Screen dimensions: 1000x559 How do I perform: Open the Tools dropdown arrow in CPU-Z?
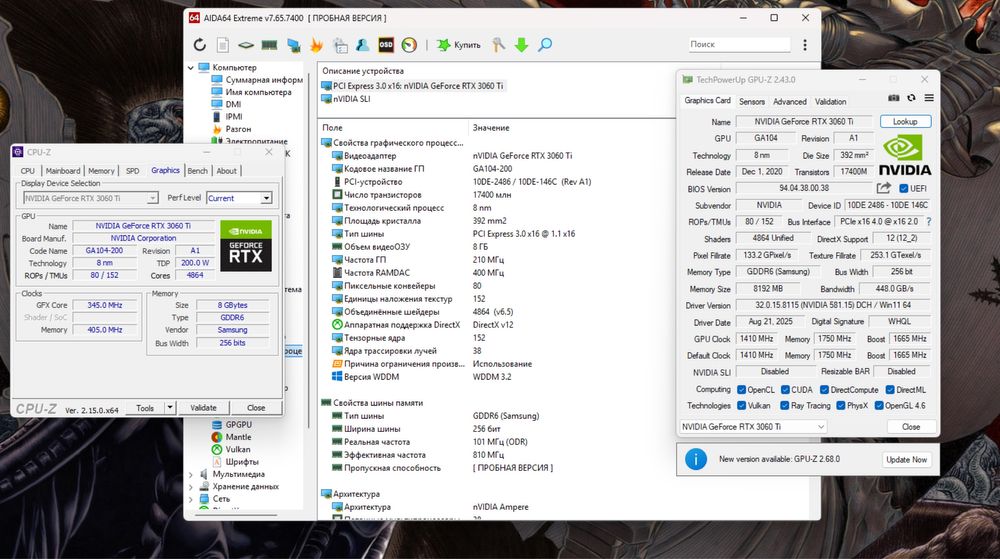tap(170, 407)
